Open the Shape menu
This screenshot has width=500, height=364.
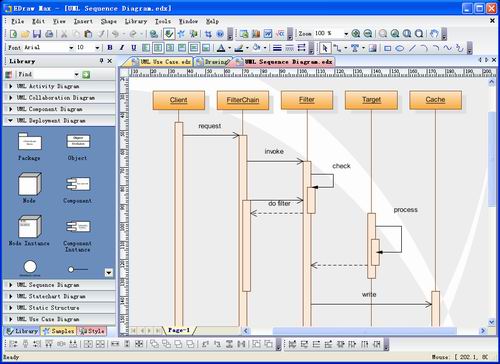109,21
